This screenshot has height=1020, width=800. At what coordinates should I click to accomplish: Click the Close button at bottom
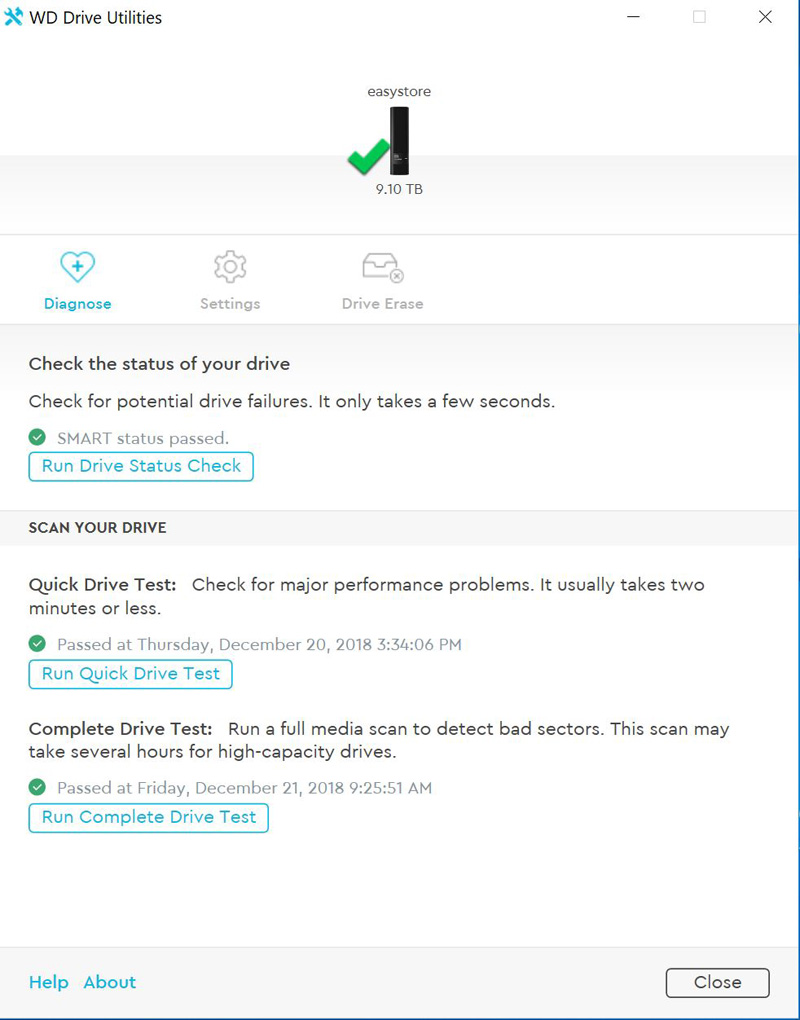click(717, 982)
